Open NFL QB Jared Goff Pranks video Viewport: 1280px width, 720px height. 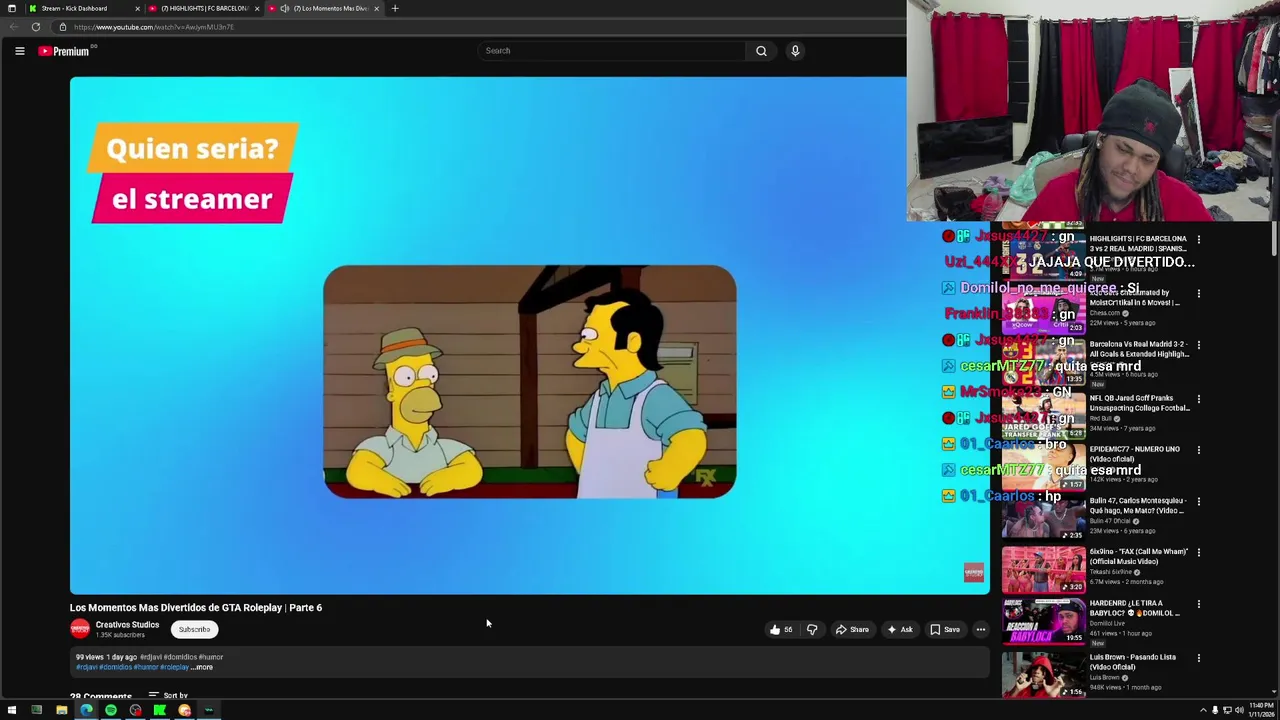[x=1139, y=403]
